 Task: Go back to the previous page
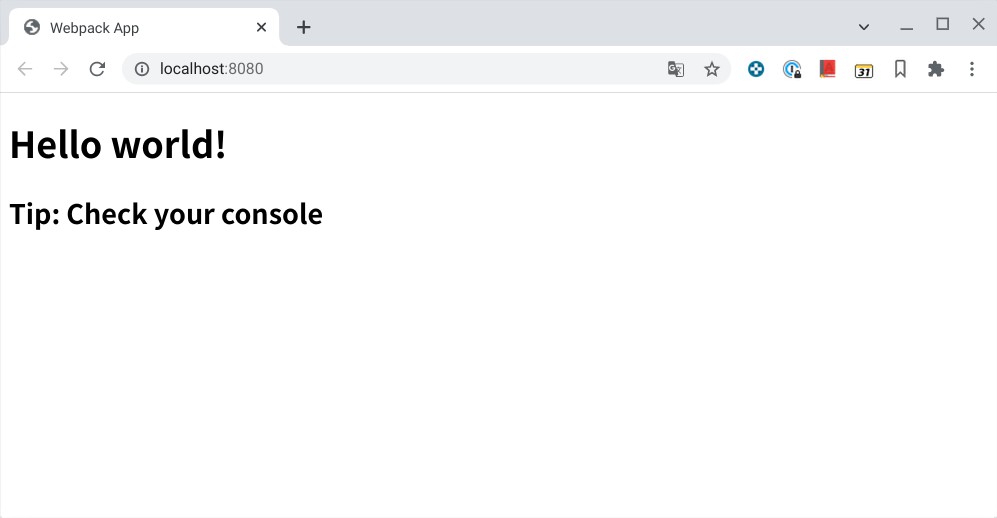(x=25, y=69)
